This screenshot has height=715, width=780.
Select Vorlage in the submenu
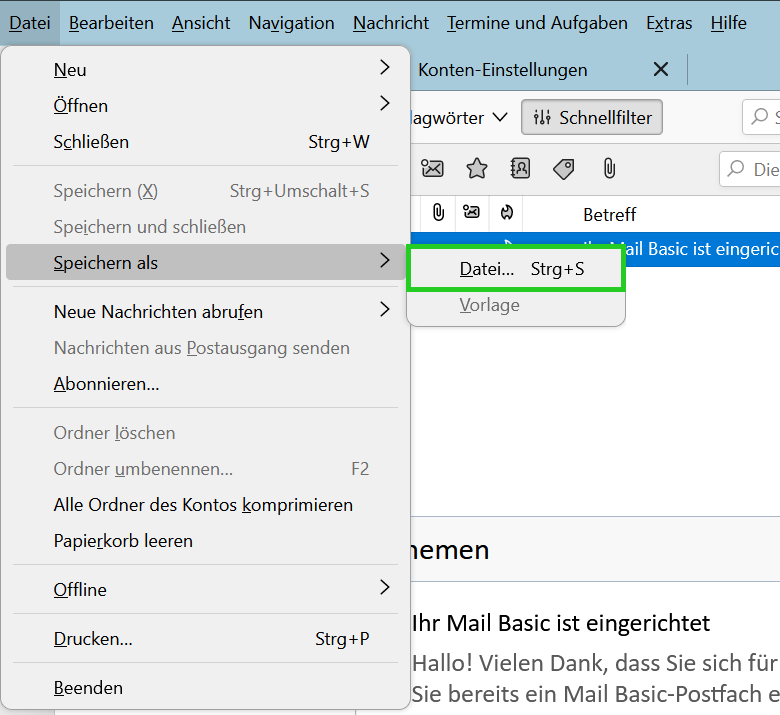pos(516,305)
